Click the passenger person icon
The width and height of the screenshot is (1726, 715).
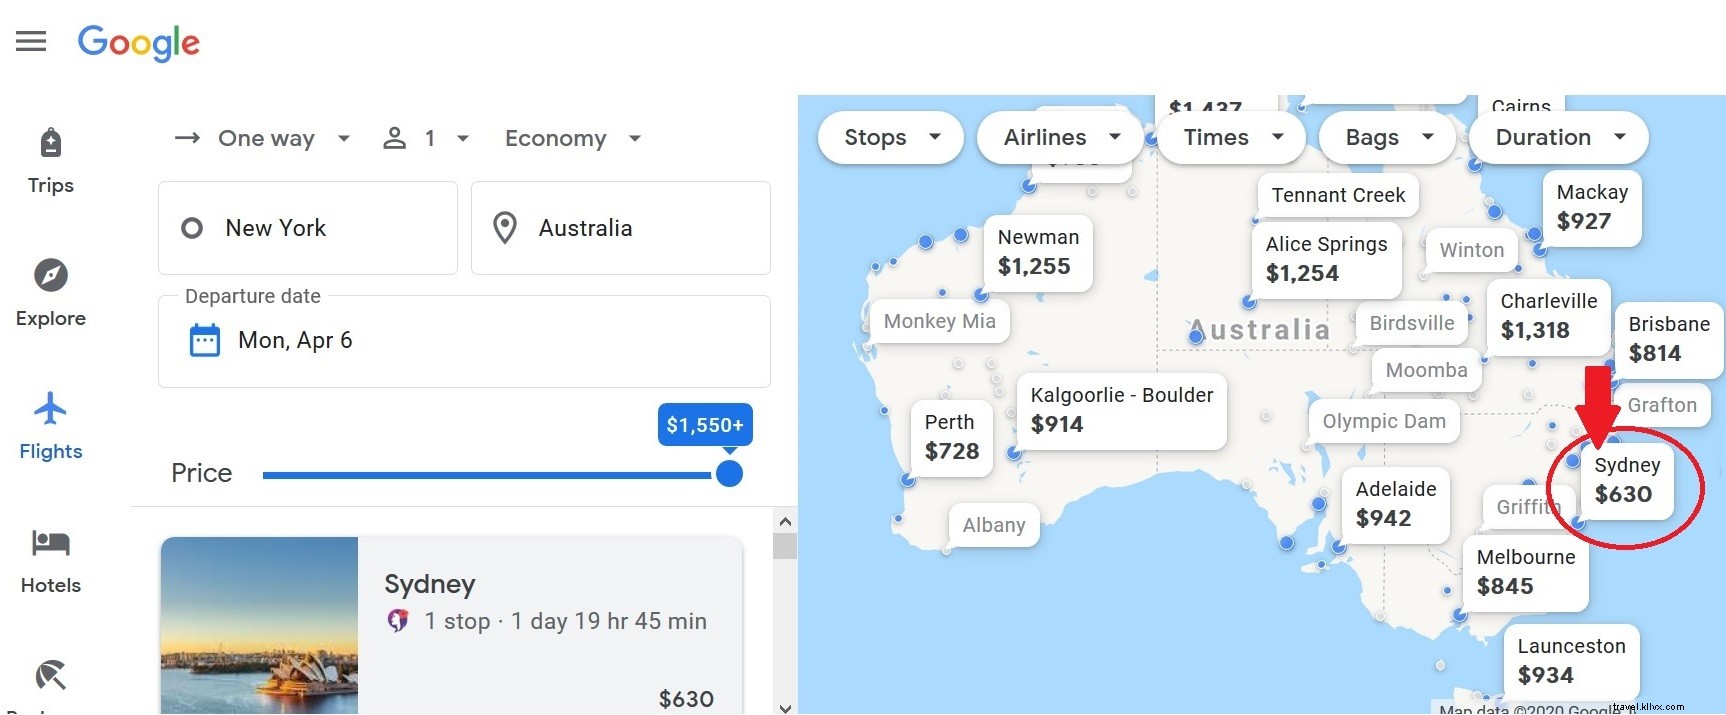tap(394, 137)
